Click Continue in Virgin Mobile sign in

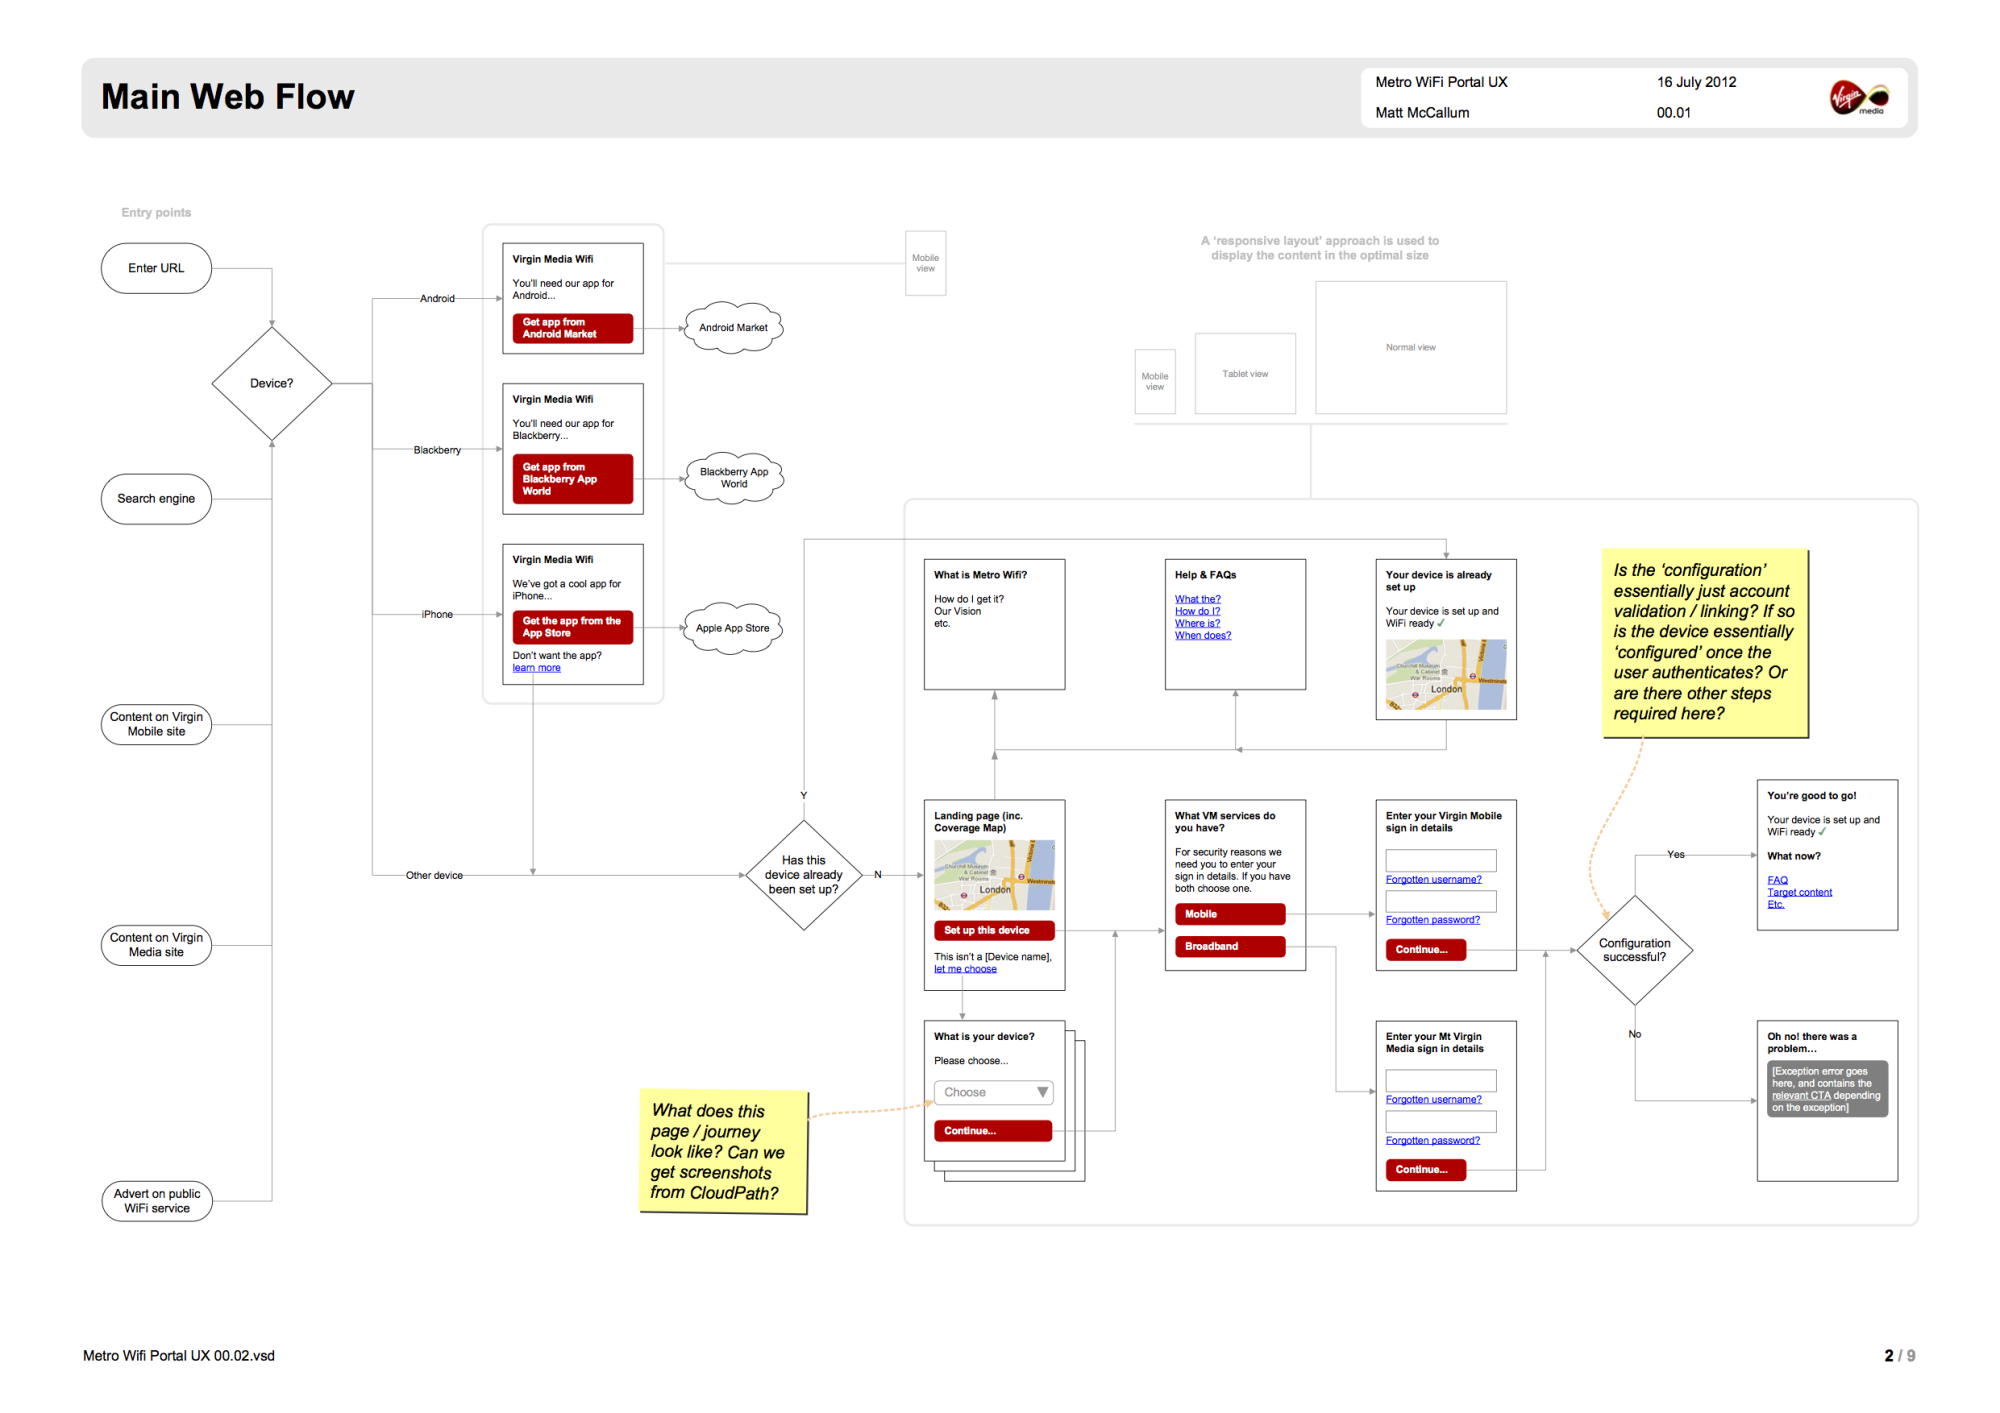click(x=1425, y=950)
